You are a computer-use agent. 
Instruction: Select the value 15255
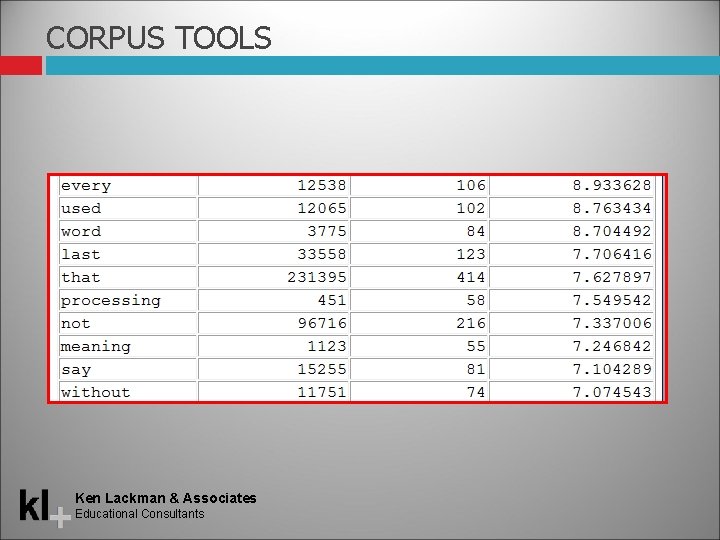pos(322,369)
